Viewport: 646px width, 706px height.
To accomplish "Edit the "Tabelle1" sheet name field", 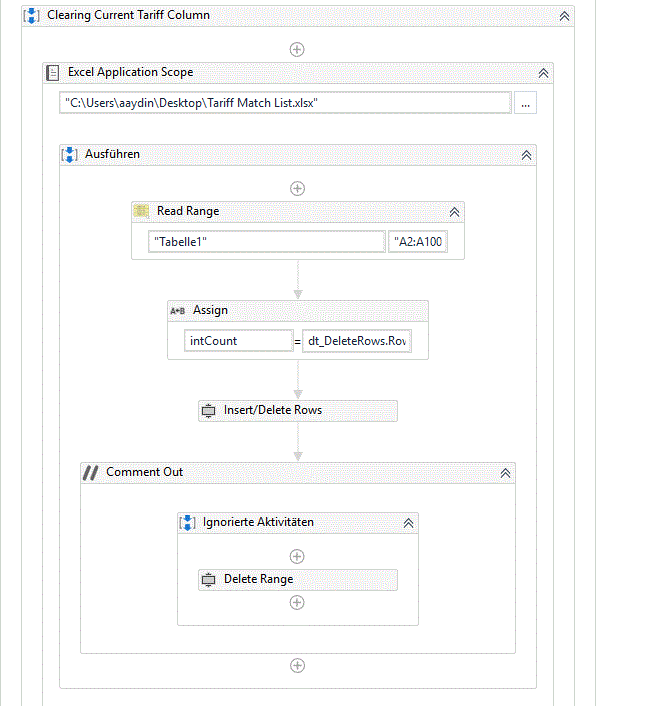I will pos(267,242).
